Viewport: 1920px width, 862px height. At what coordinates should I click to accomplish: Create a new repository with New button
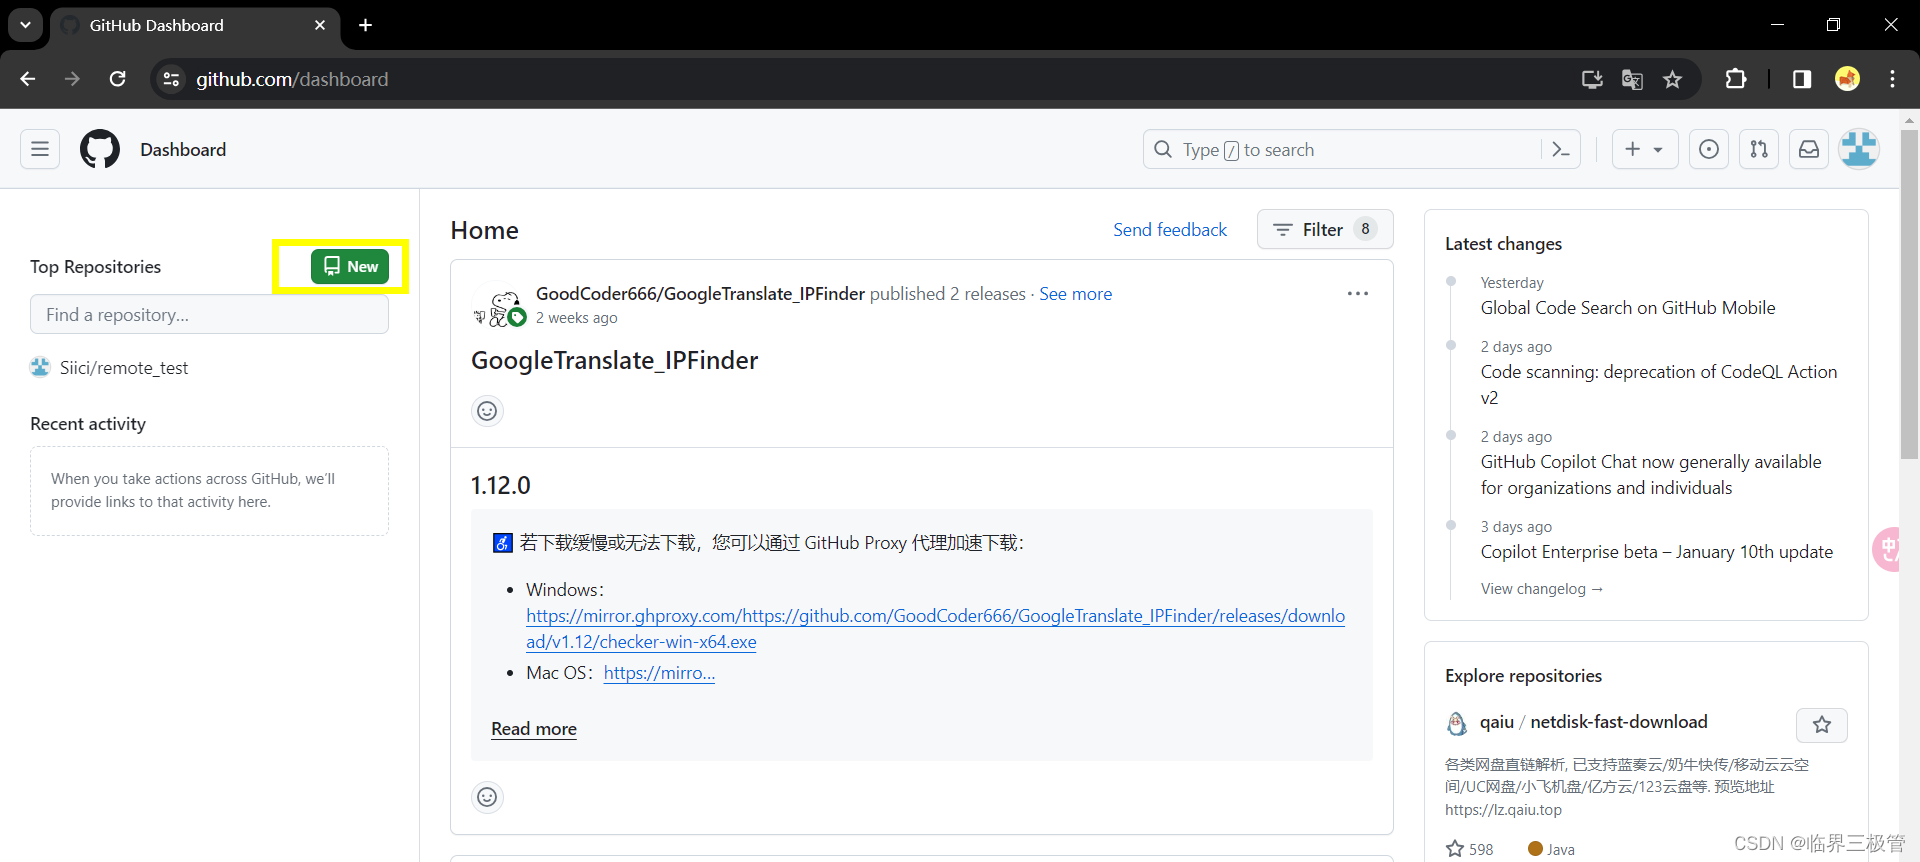pyautogui.click(x=350, y=266)
